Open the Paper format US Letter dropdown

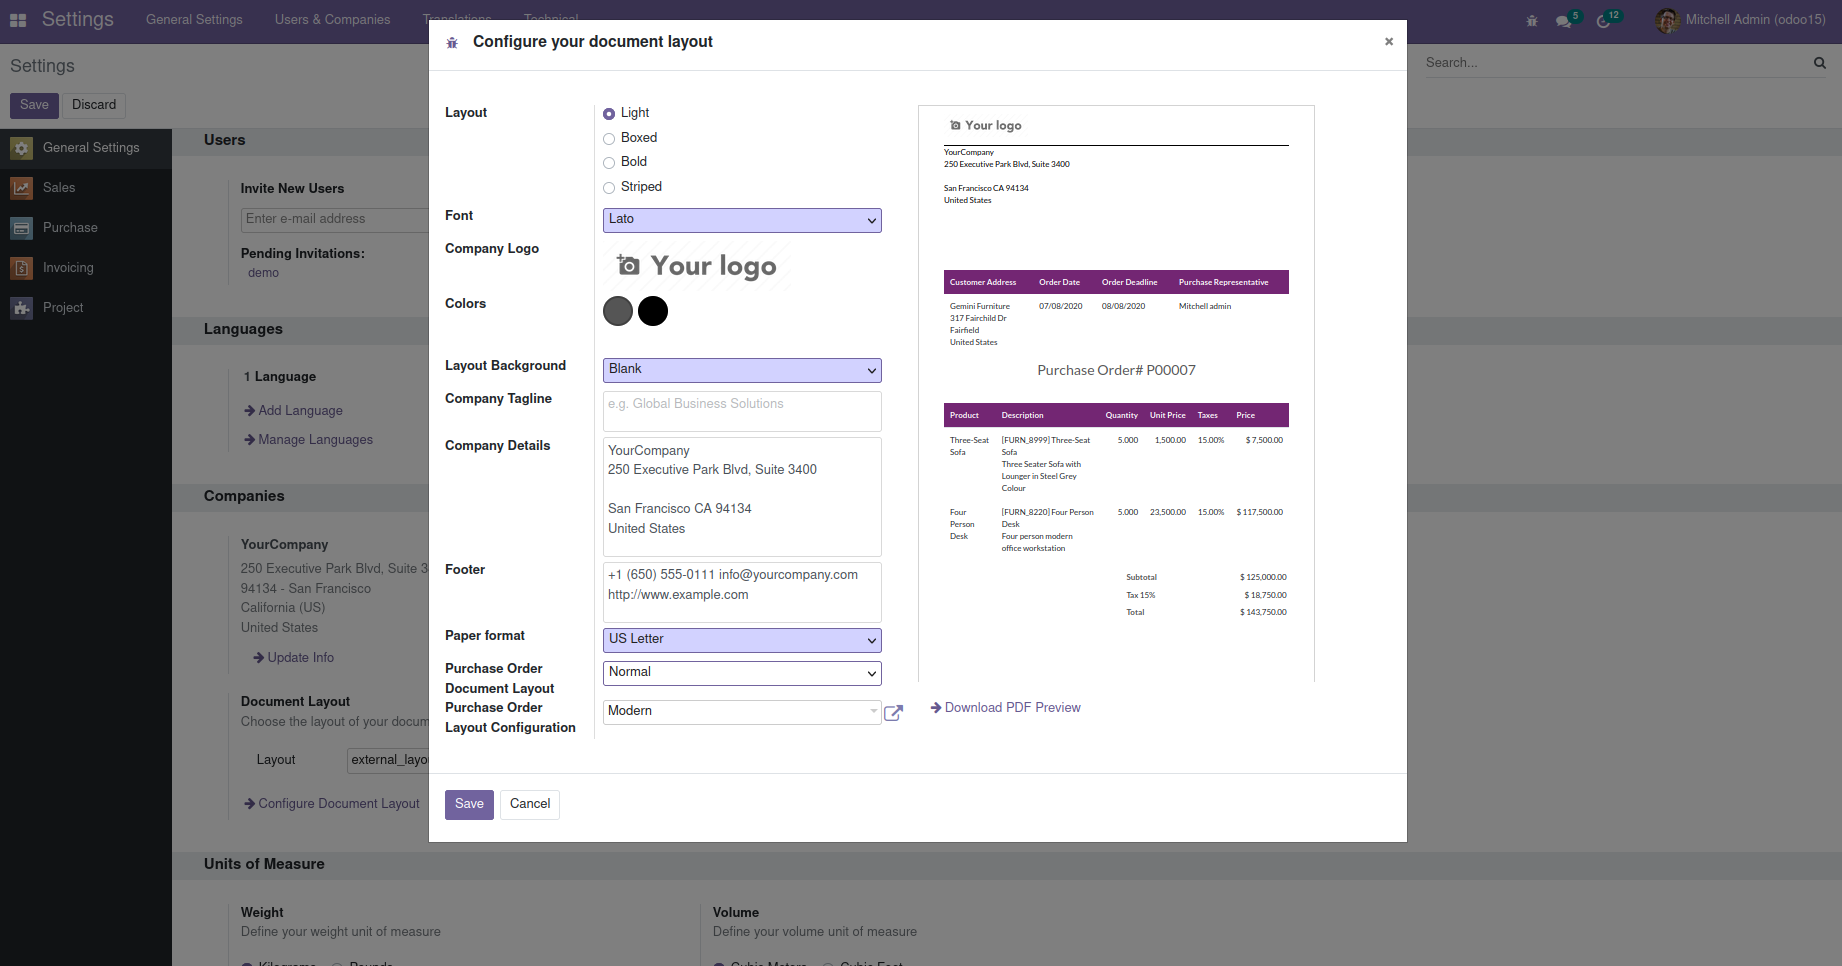click(742, 640)
